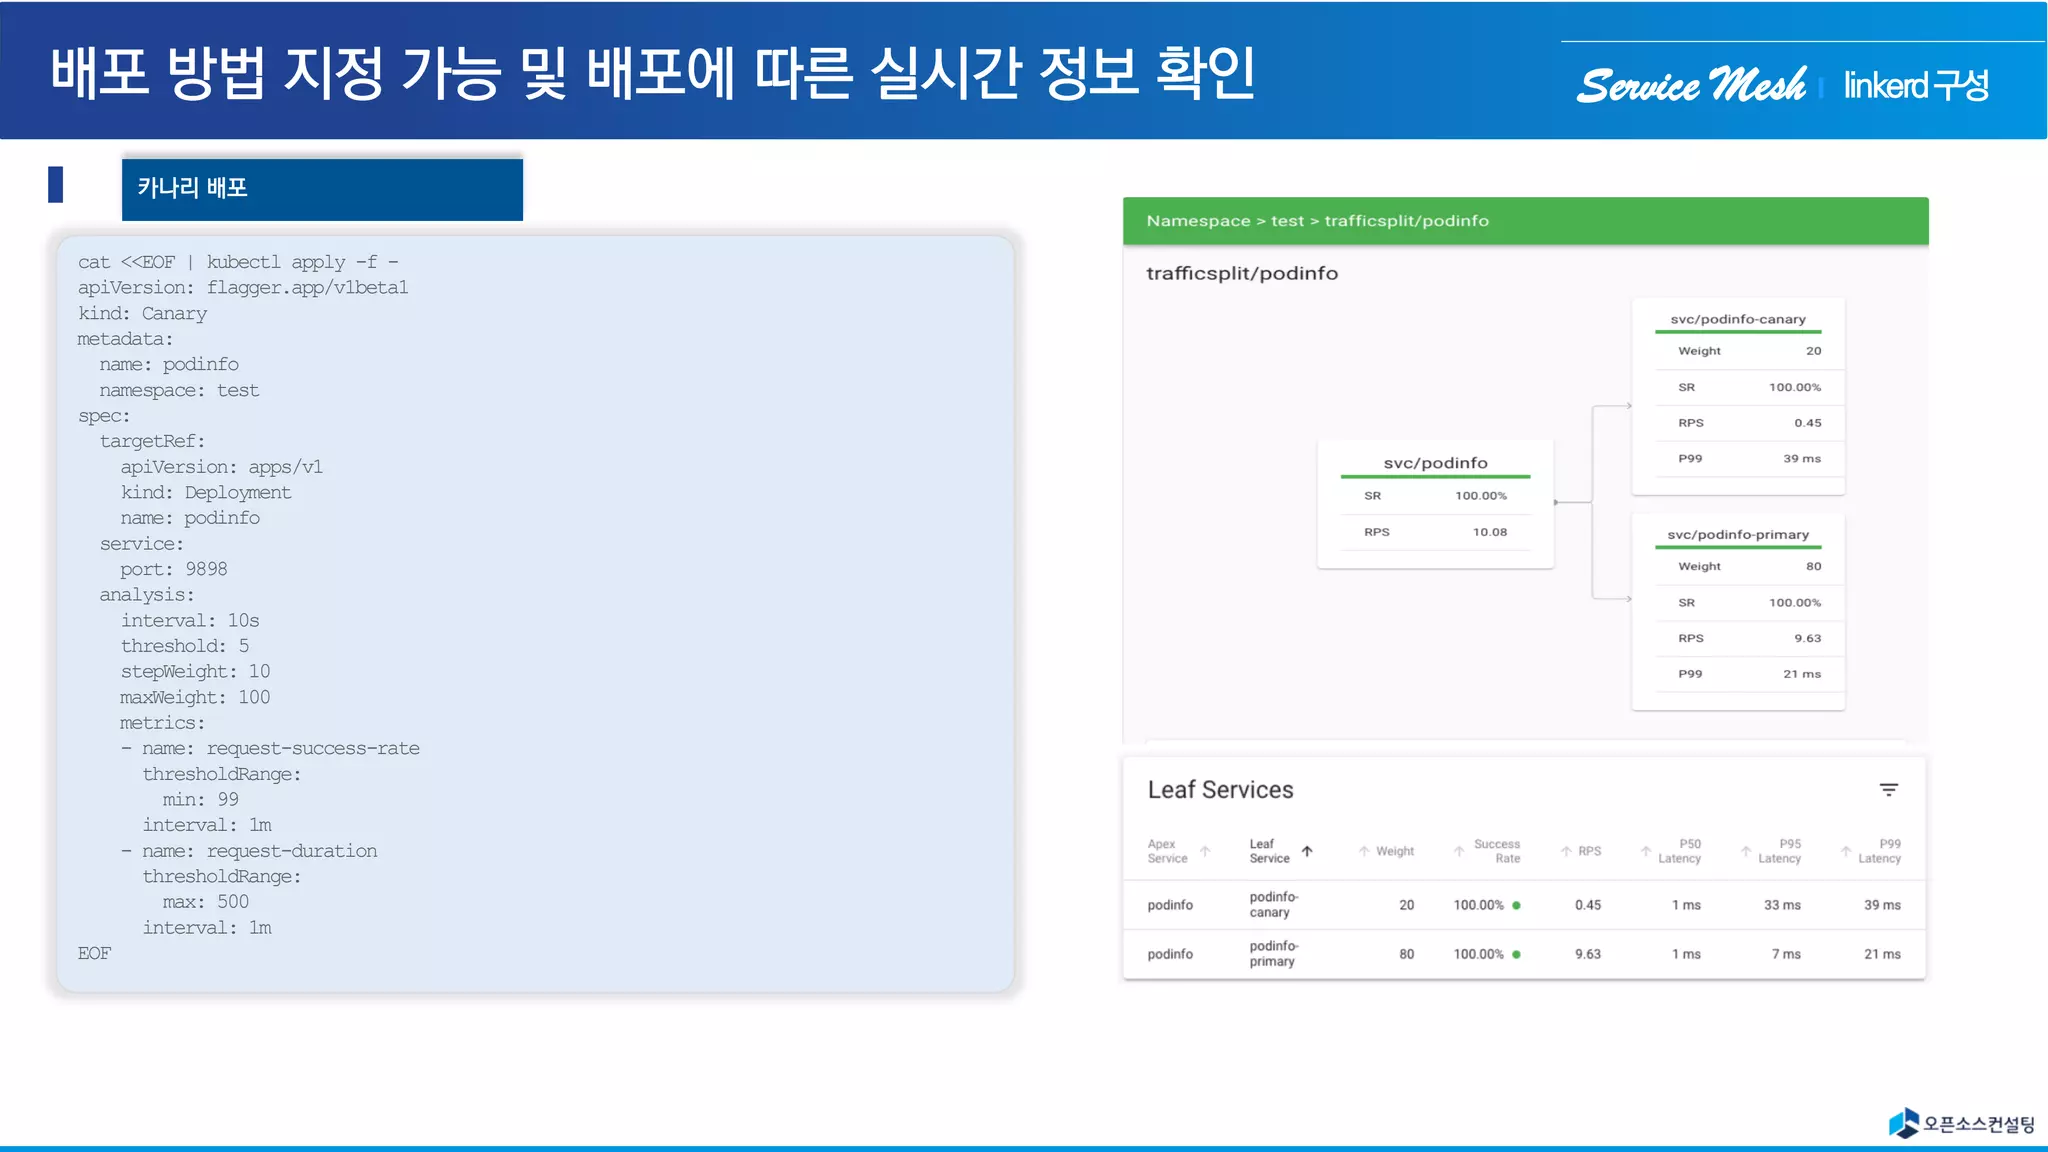Click the Service Mesh header text
Image resolution: width=2048 pixels, height=1152 pixels.
(x=1692, y=85)
